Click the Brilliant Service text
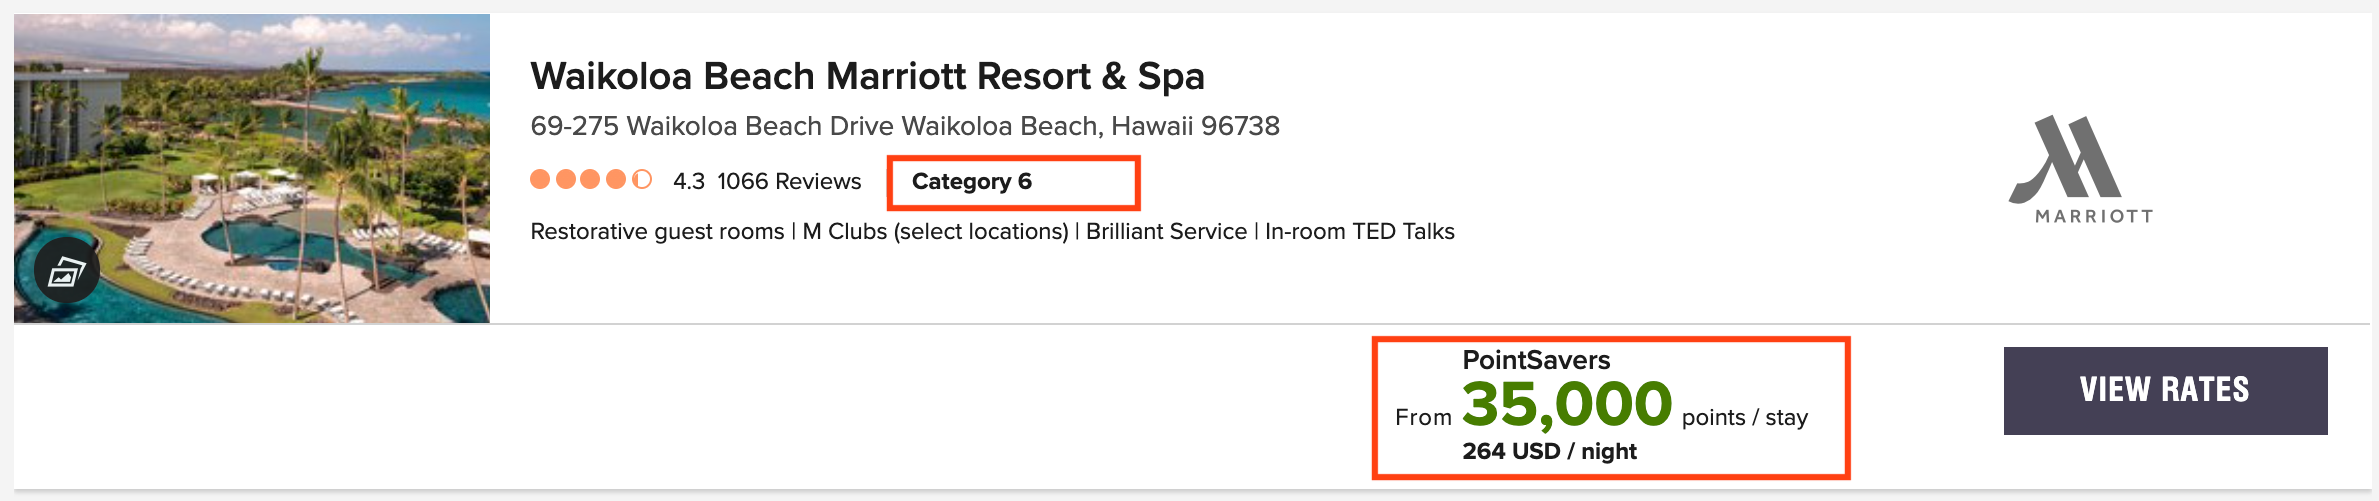This screenshot has height=501, width=2379. pos(1166,231)
